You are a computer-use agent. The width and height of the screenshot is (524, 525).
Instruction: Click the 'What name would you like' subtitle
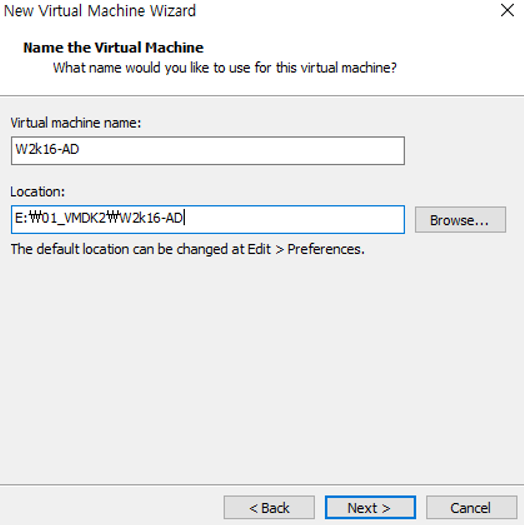225,68
